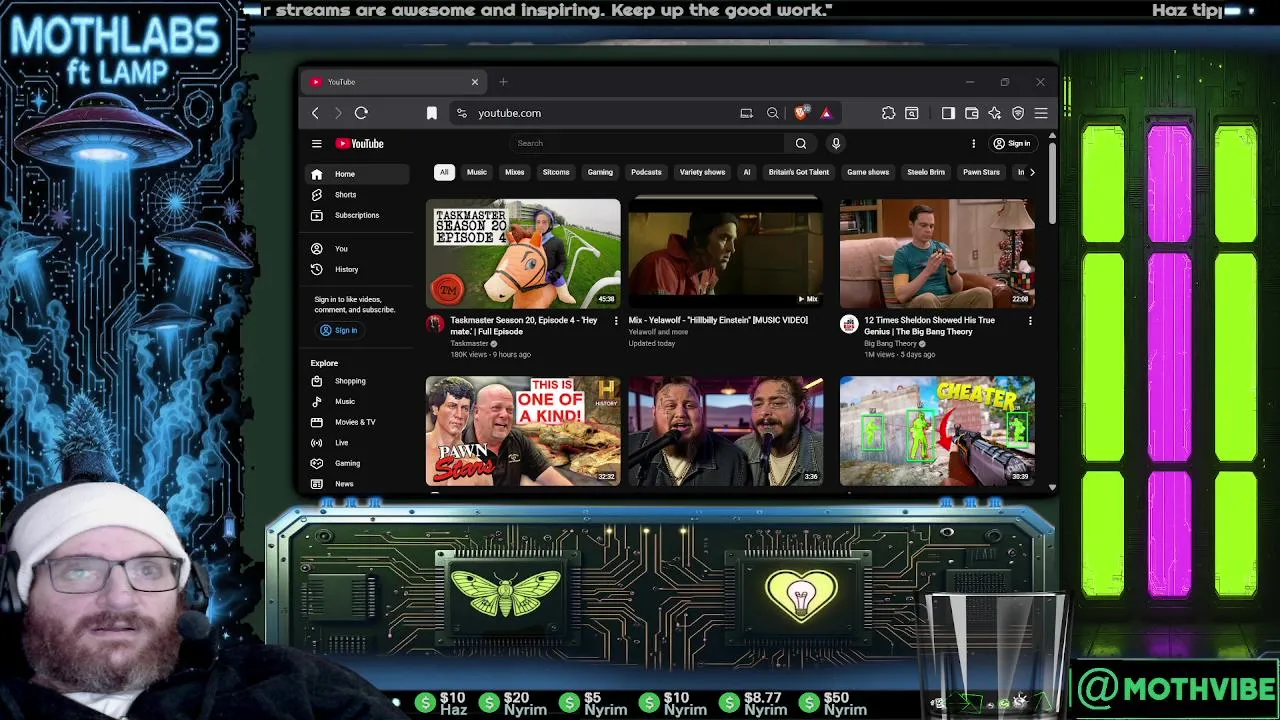
Task: Open the Brave Wallet icon
Action: pos(971,113)
